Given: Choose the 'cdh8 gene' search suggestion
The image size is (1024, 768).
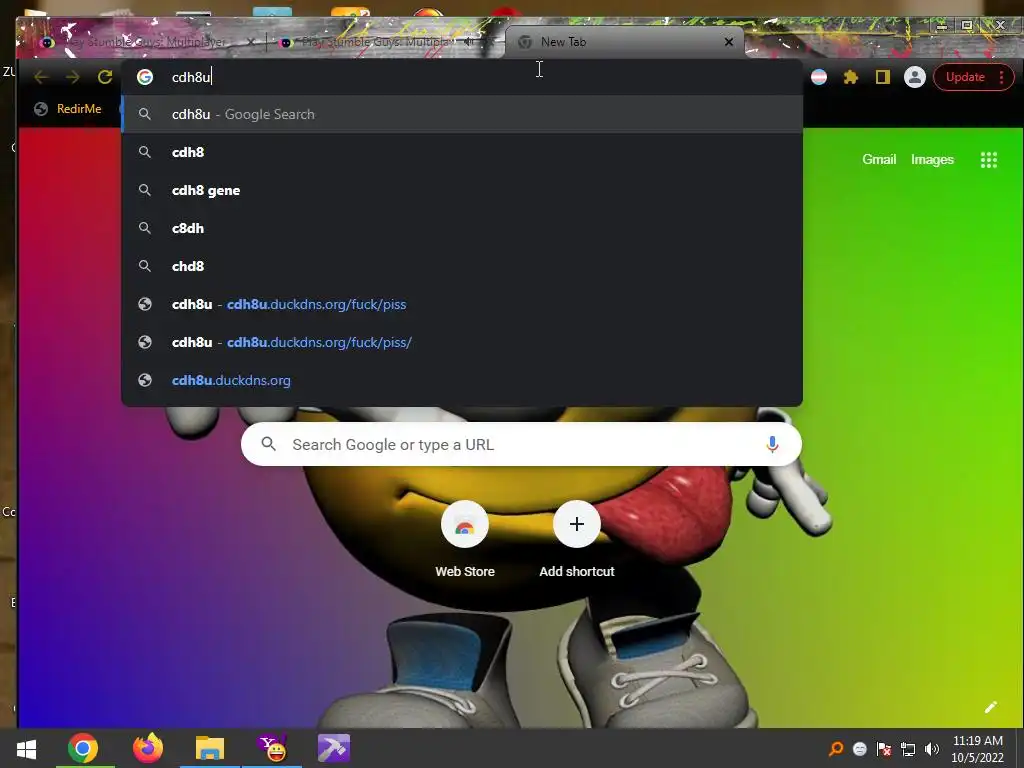Looking at the screenshot, I should (x=462, y=190).
